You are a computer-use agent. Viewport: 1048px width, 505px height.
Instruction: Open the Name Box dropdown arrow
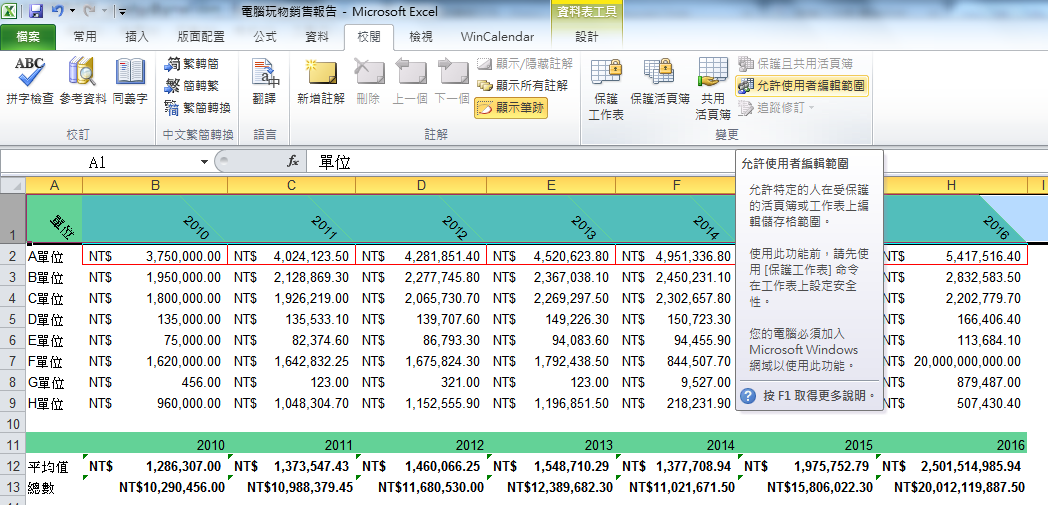pos(205,162)
